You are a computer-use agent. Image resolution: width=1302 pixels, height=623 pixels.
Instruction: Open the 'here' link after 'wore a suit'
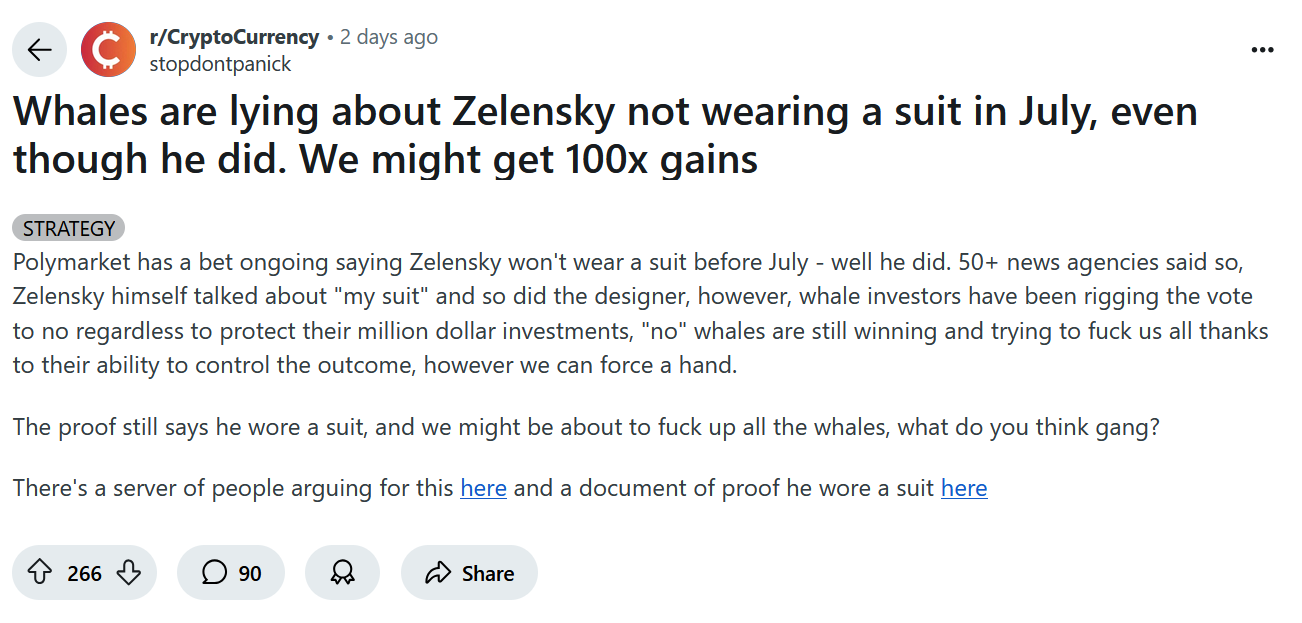pos(964,488)
